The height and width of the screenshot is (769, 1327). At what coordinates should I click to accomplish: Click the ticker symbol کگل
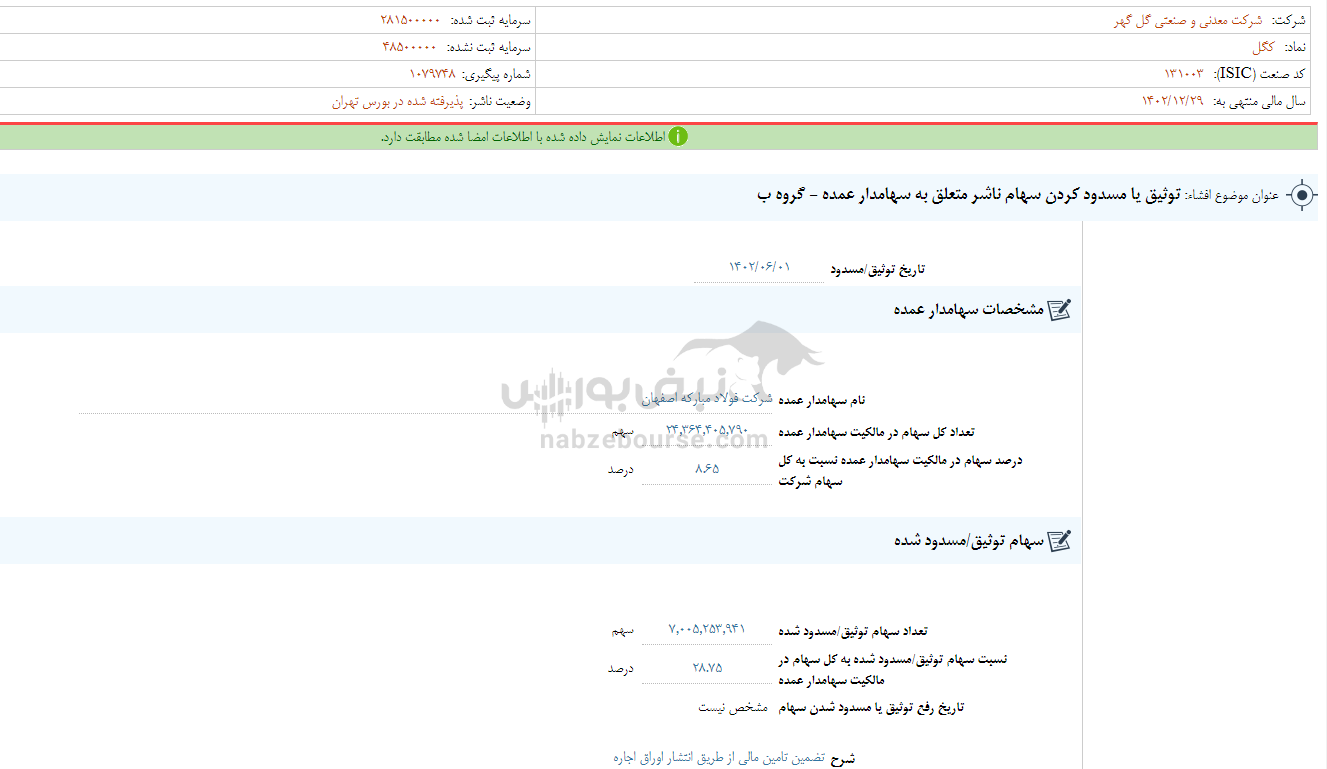point(1263,47)
